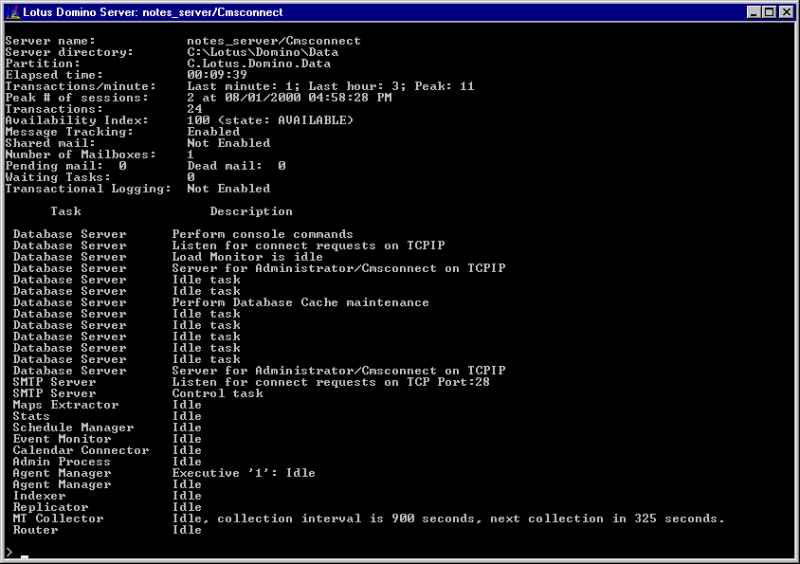
Task: Click the 'Schedule Manager' task name
Action: coord(73,428)
